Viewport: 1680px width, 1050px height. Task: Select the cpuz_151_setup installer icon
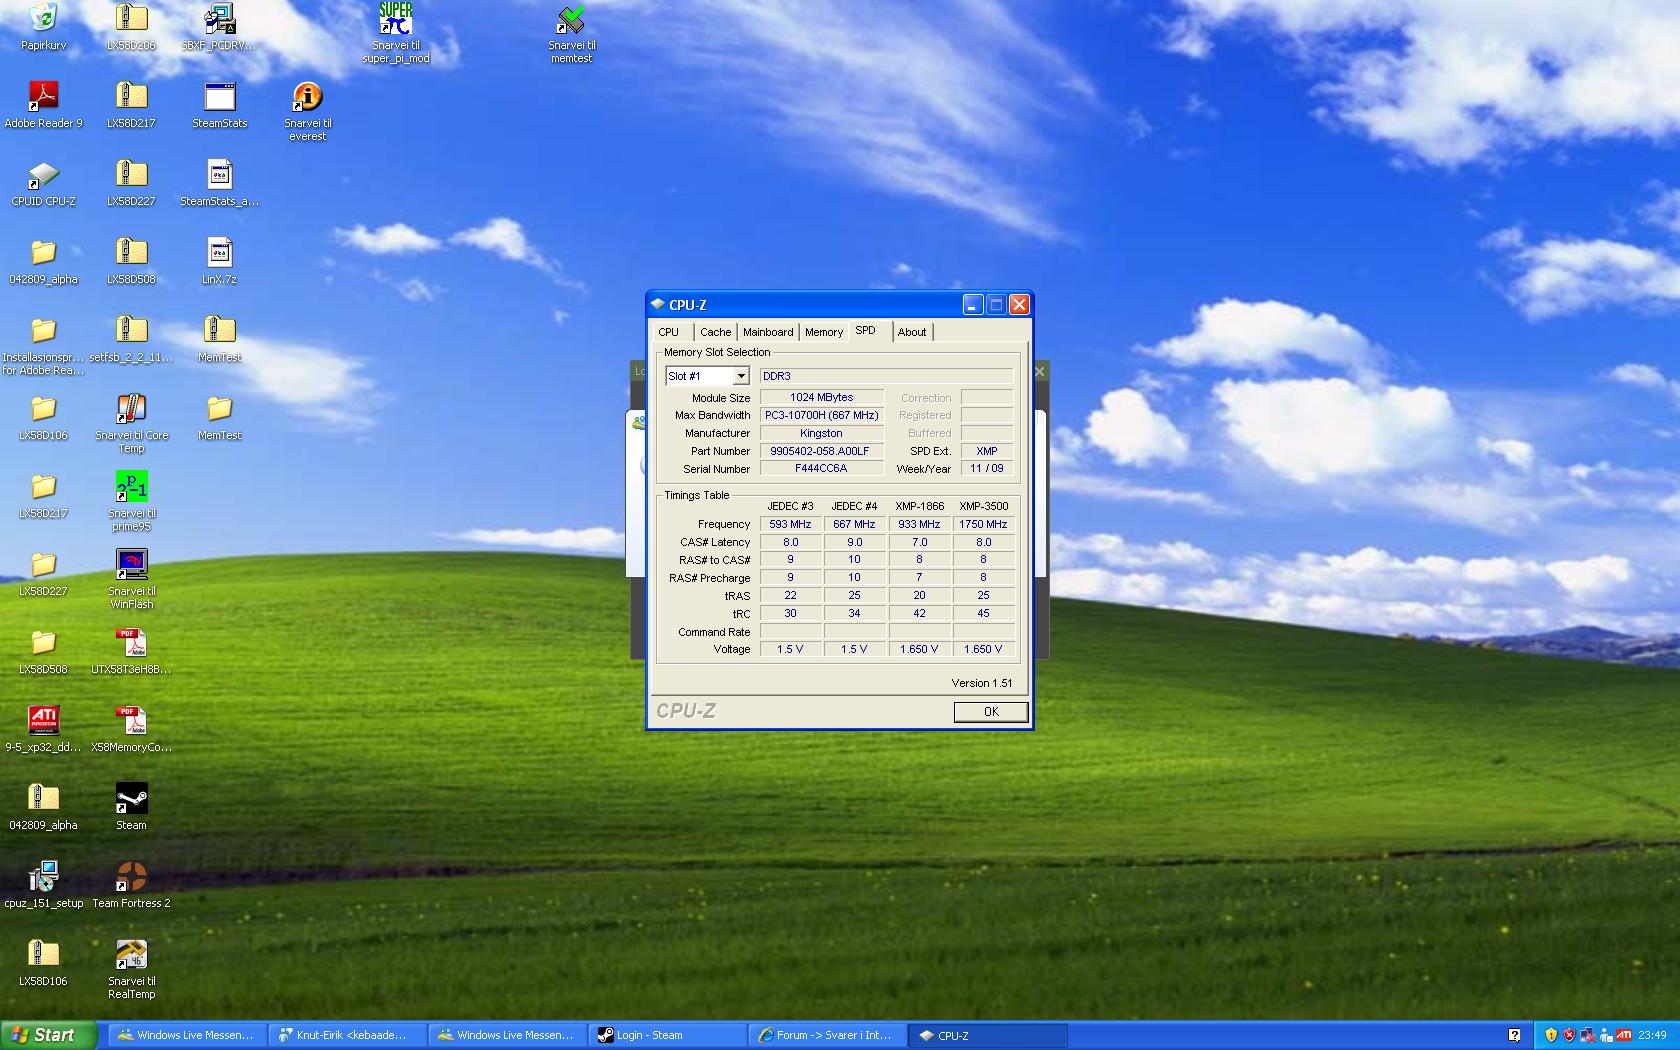point(43,884)
